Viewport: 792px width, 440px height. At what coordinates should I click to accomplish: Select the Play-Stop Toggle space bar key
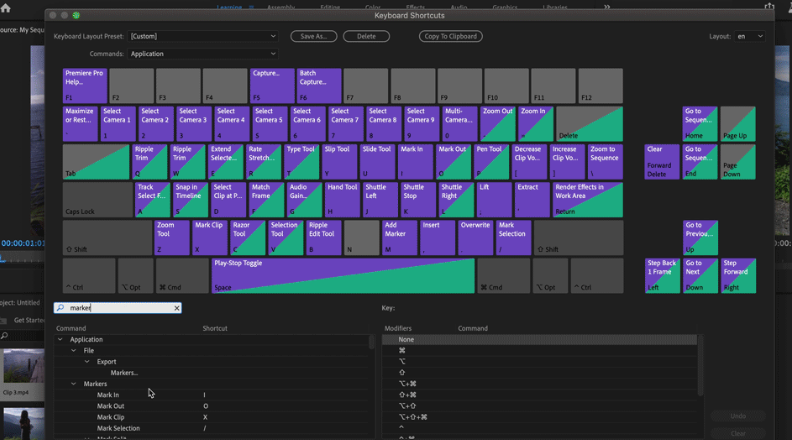tap(342, 275)
